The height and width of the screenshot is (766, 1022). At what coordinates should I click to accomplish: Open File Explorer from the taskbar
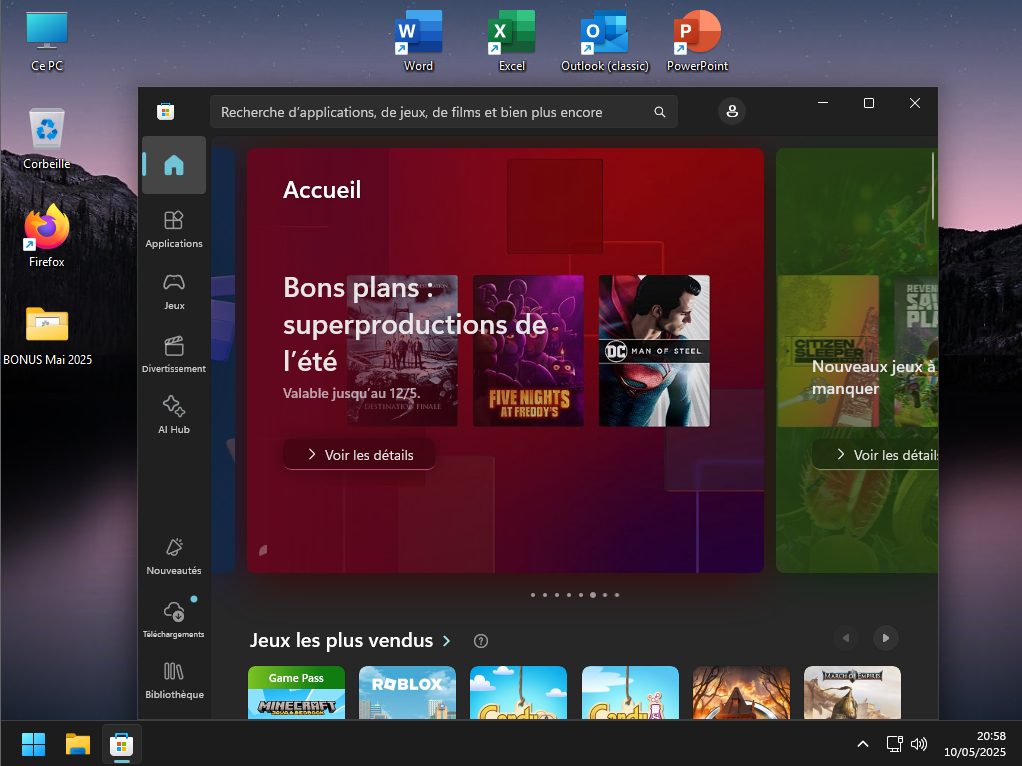click(78, 744)
